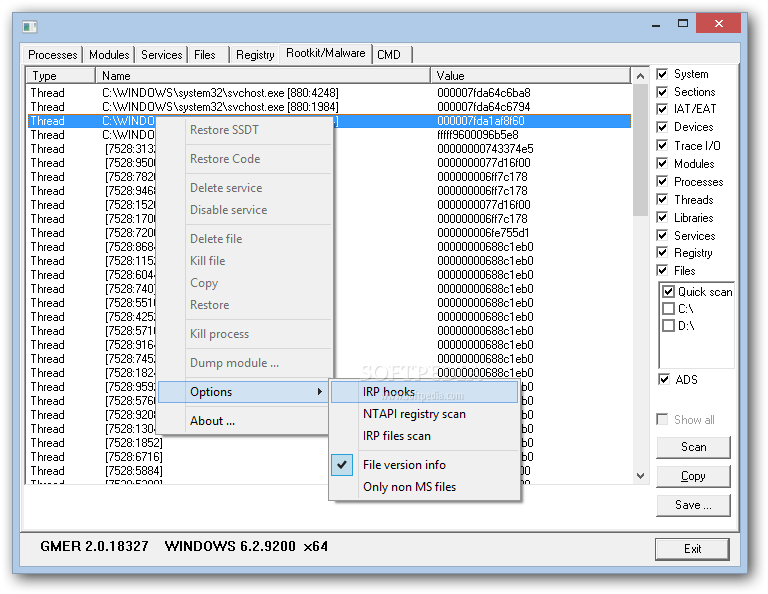The image size is (768, 594).
Task: Select thread row [7528:5884]
Action: click(133, 471)
